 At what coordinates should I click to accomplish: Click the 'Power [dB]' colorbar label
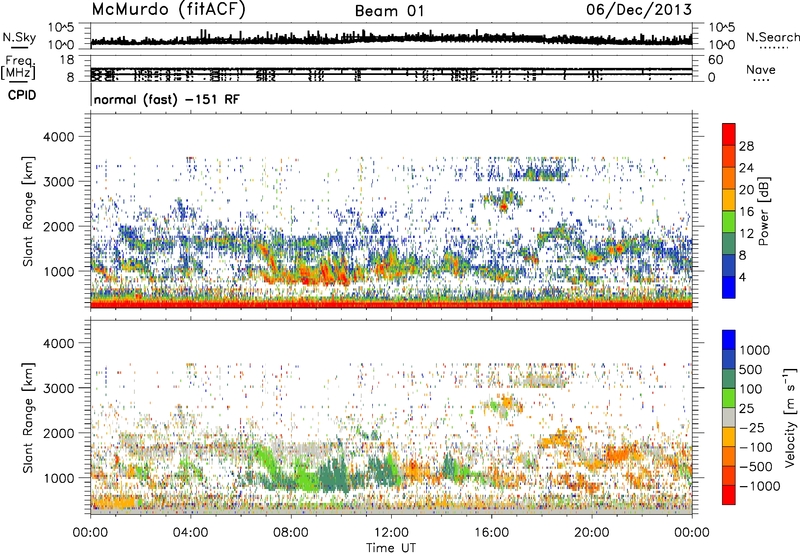764,211
